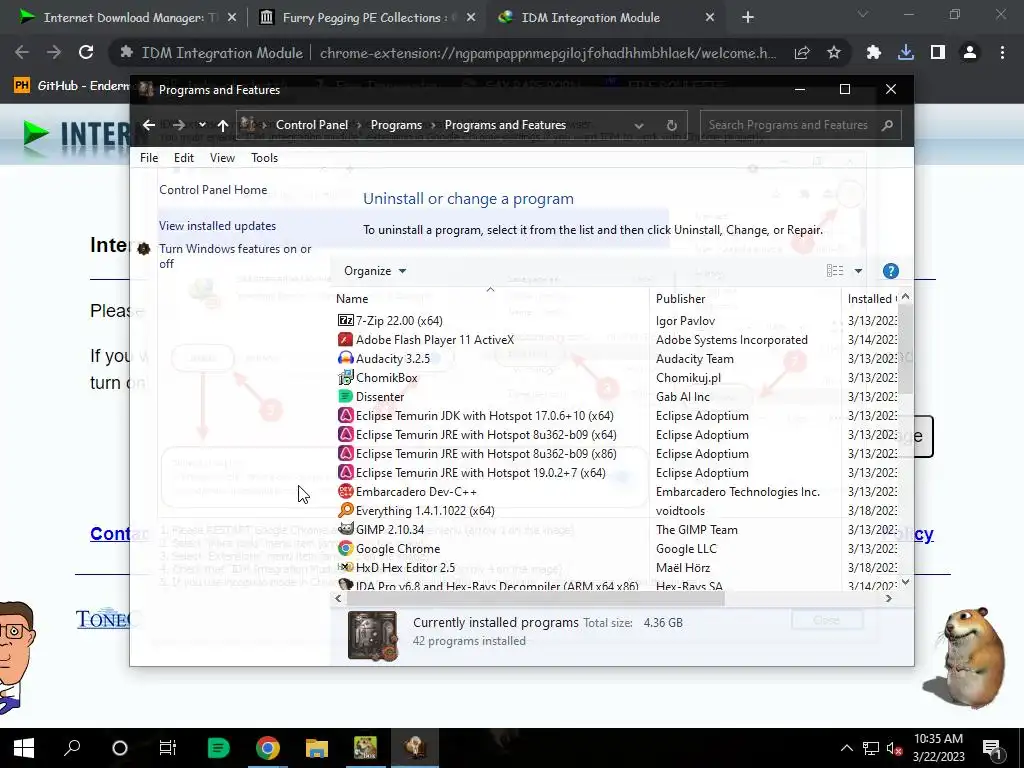This screenshot has width=1024, height=768.
Task: Click the Chrome address bar URL
Action: [x=547, y=53]
